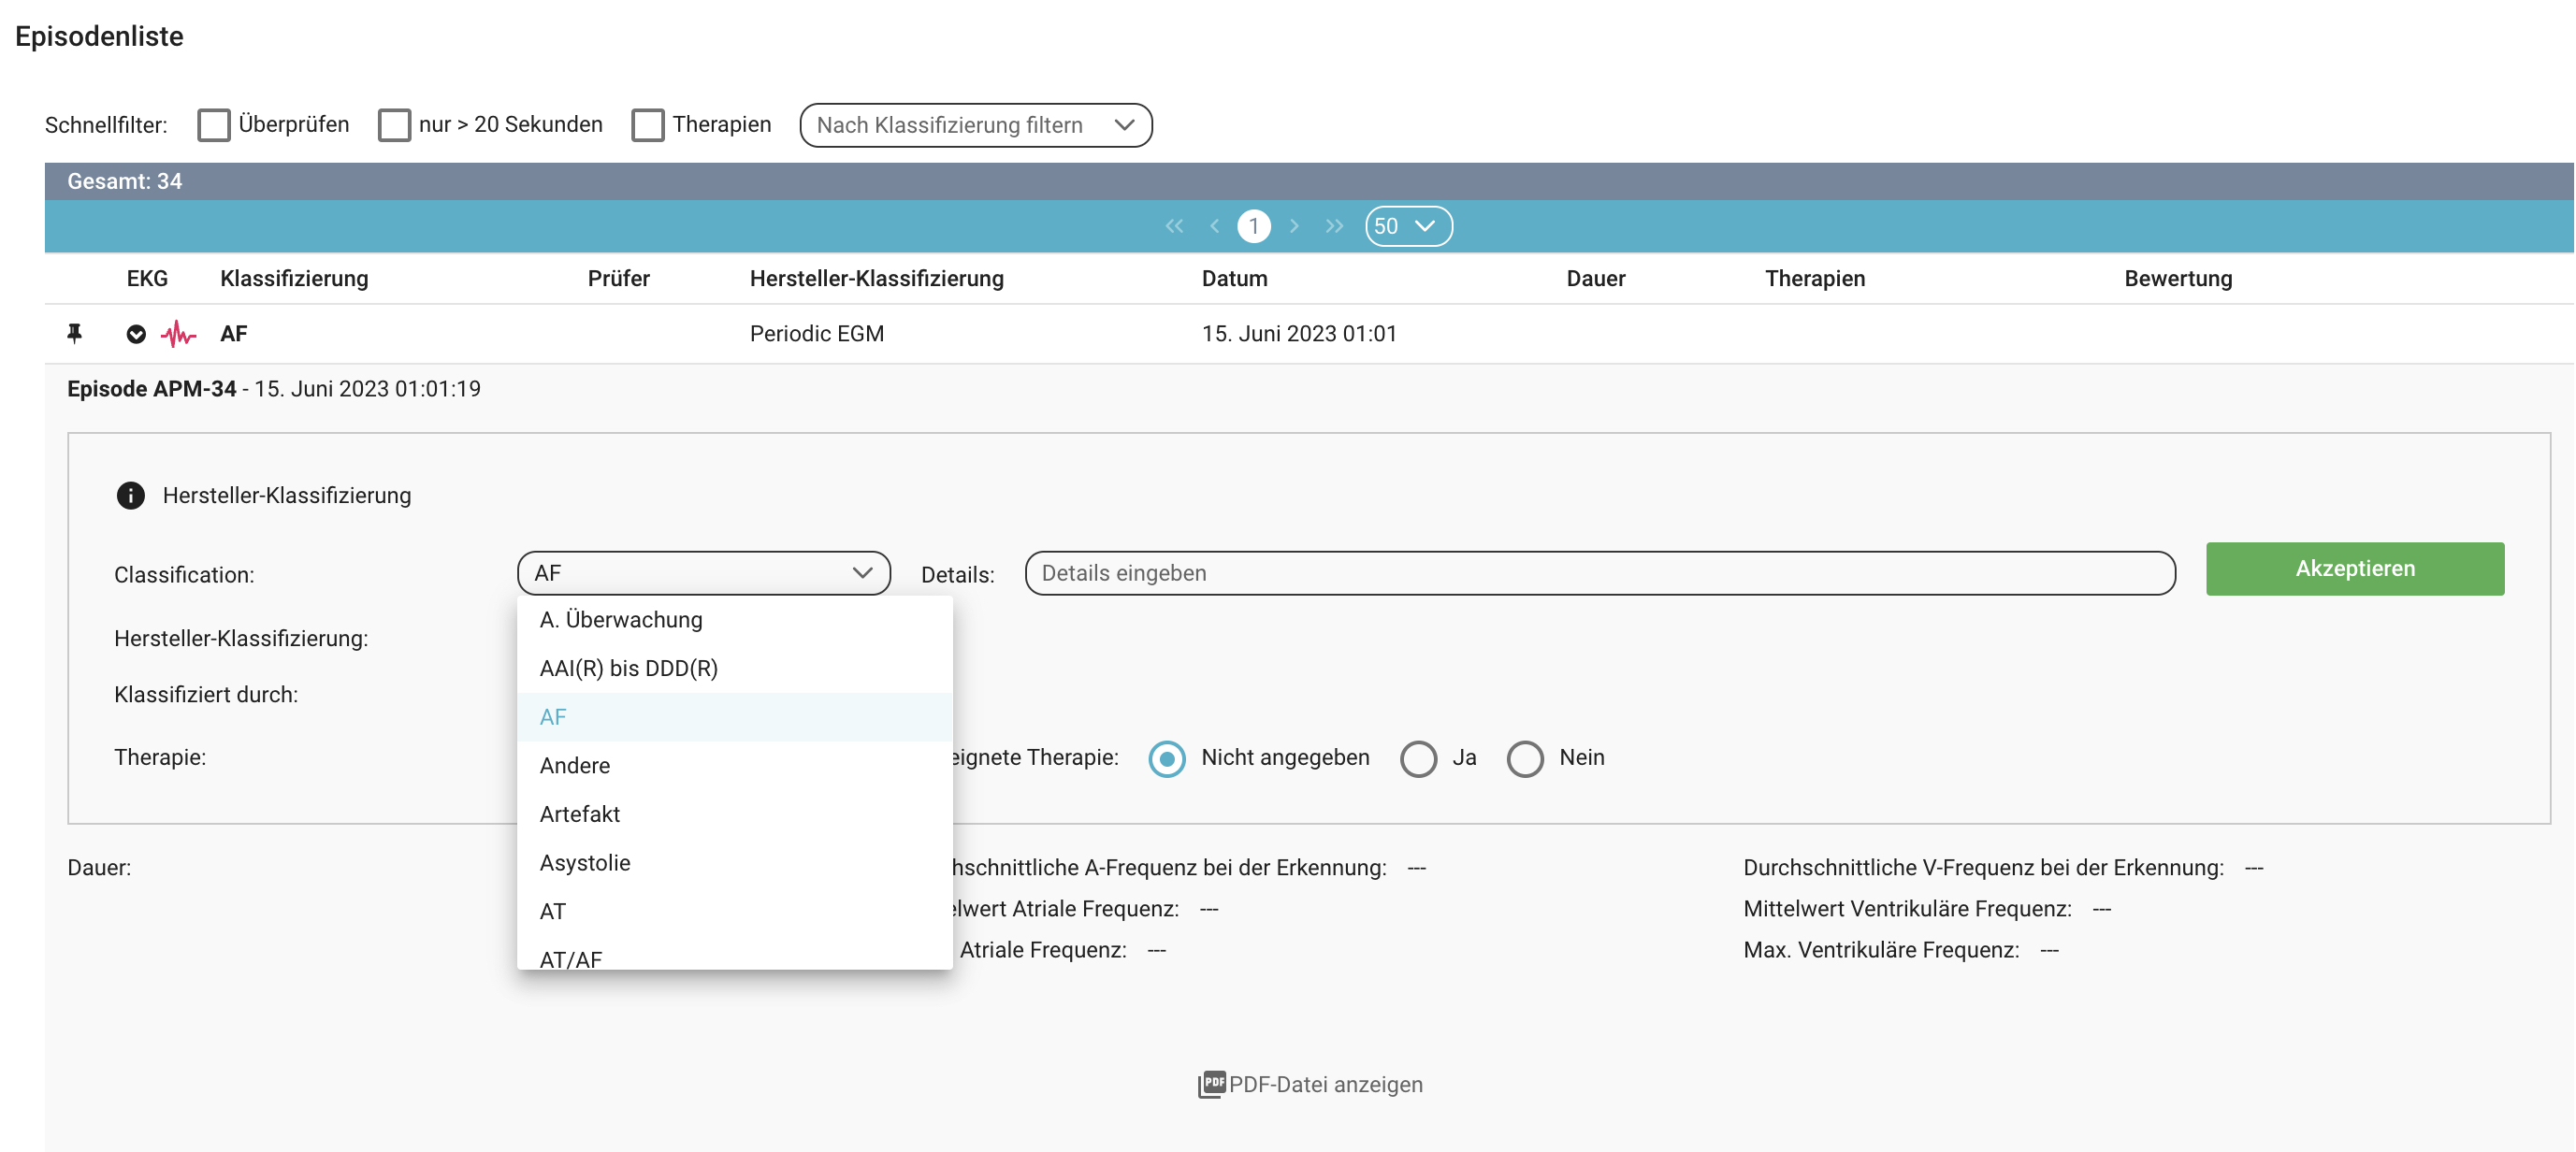Sort by the Datum column header
Image resolution: width=2576 pixels, height=1152 pixels.
point(1234,278)
